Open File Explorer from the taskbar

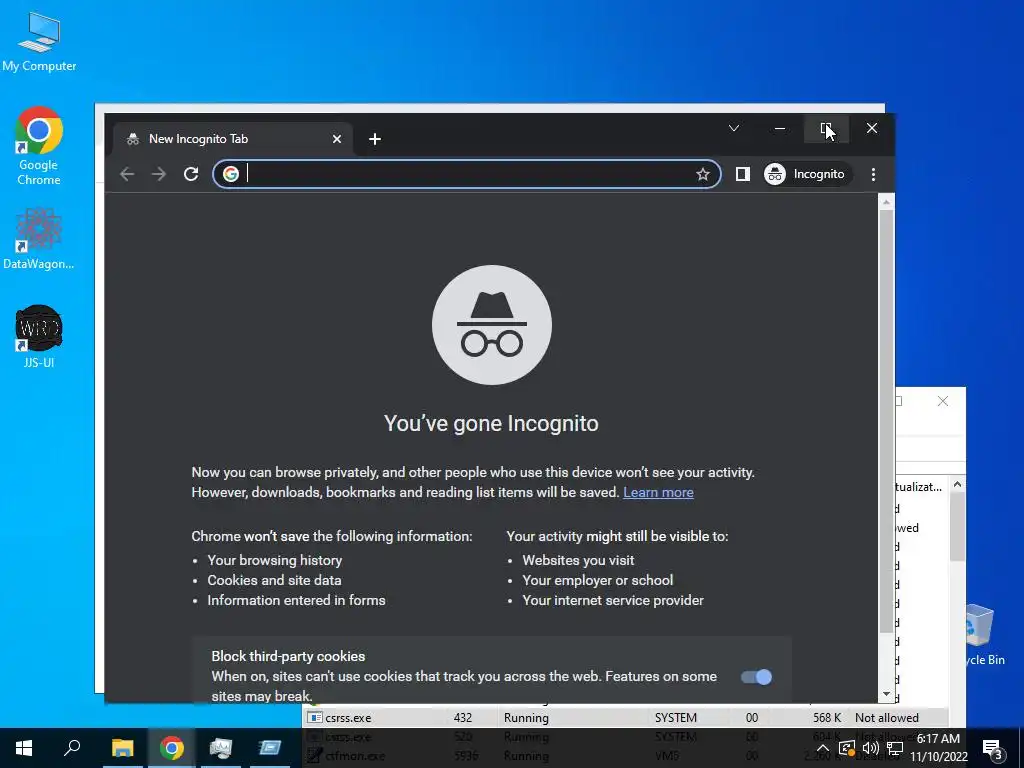[x=122, y=748]
